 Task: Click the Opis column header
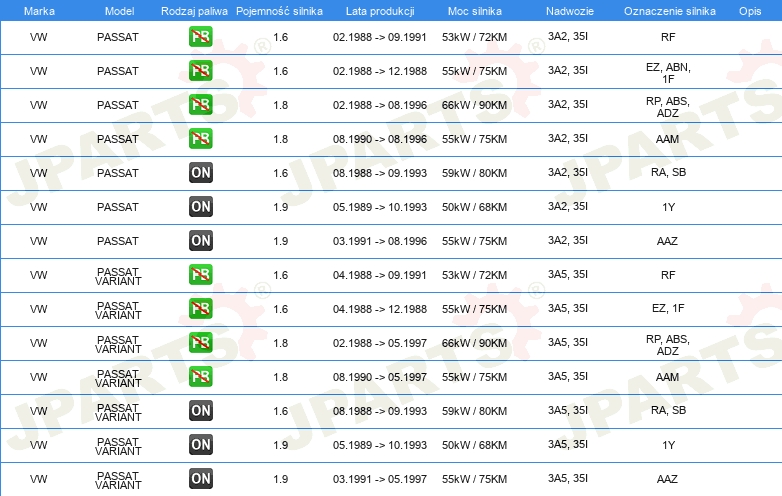750,11
